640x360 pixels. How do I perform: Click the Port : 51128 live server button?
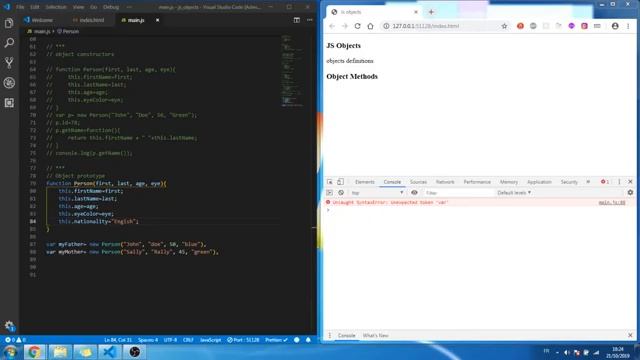point(243,340)
